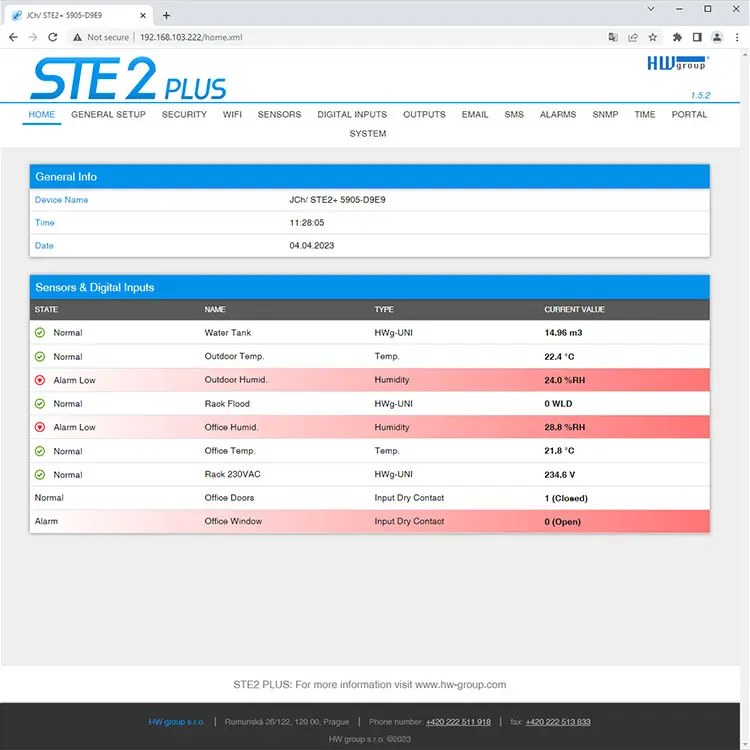
Task: Open the extensions puzzle icon
Action: (677, 37)
